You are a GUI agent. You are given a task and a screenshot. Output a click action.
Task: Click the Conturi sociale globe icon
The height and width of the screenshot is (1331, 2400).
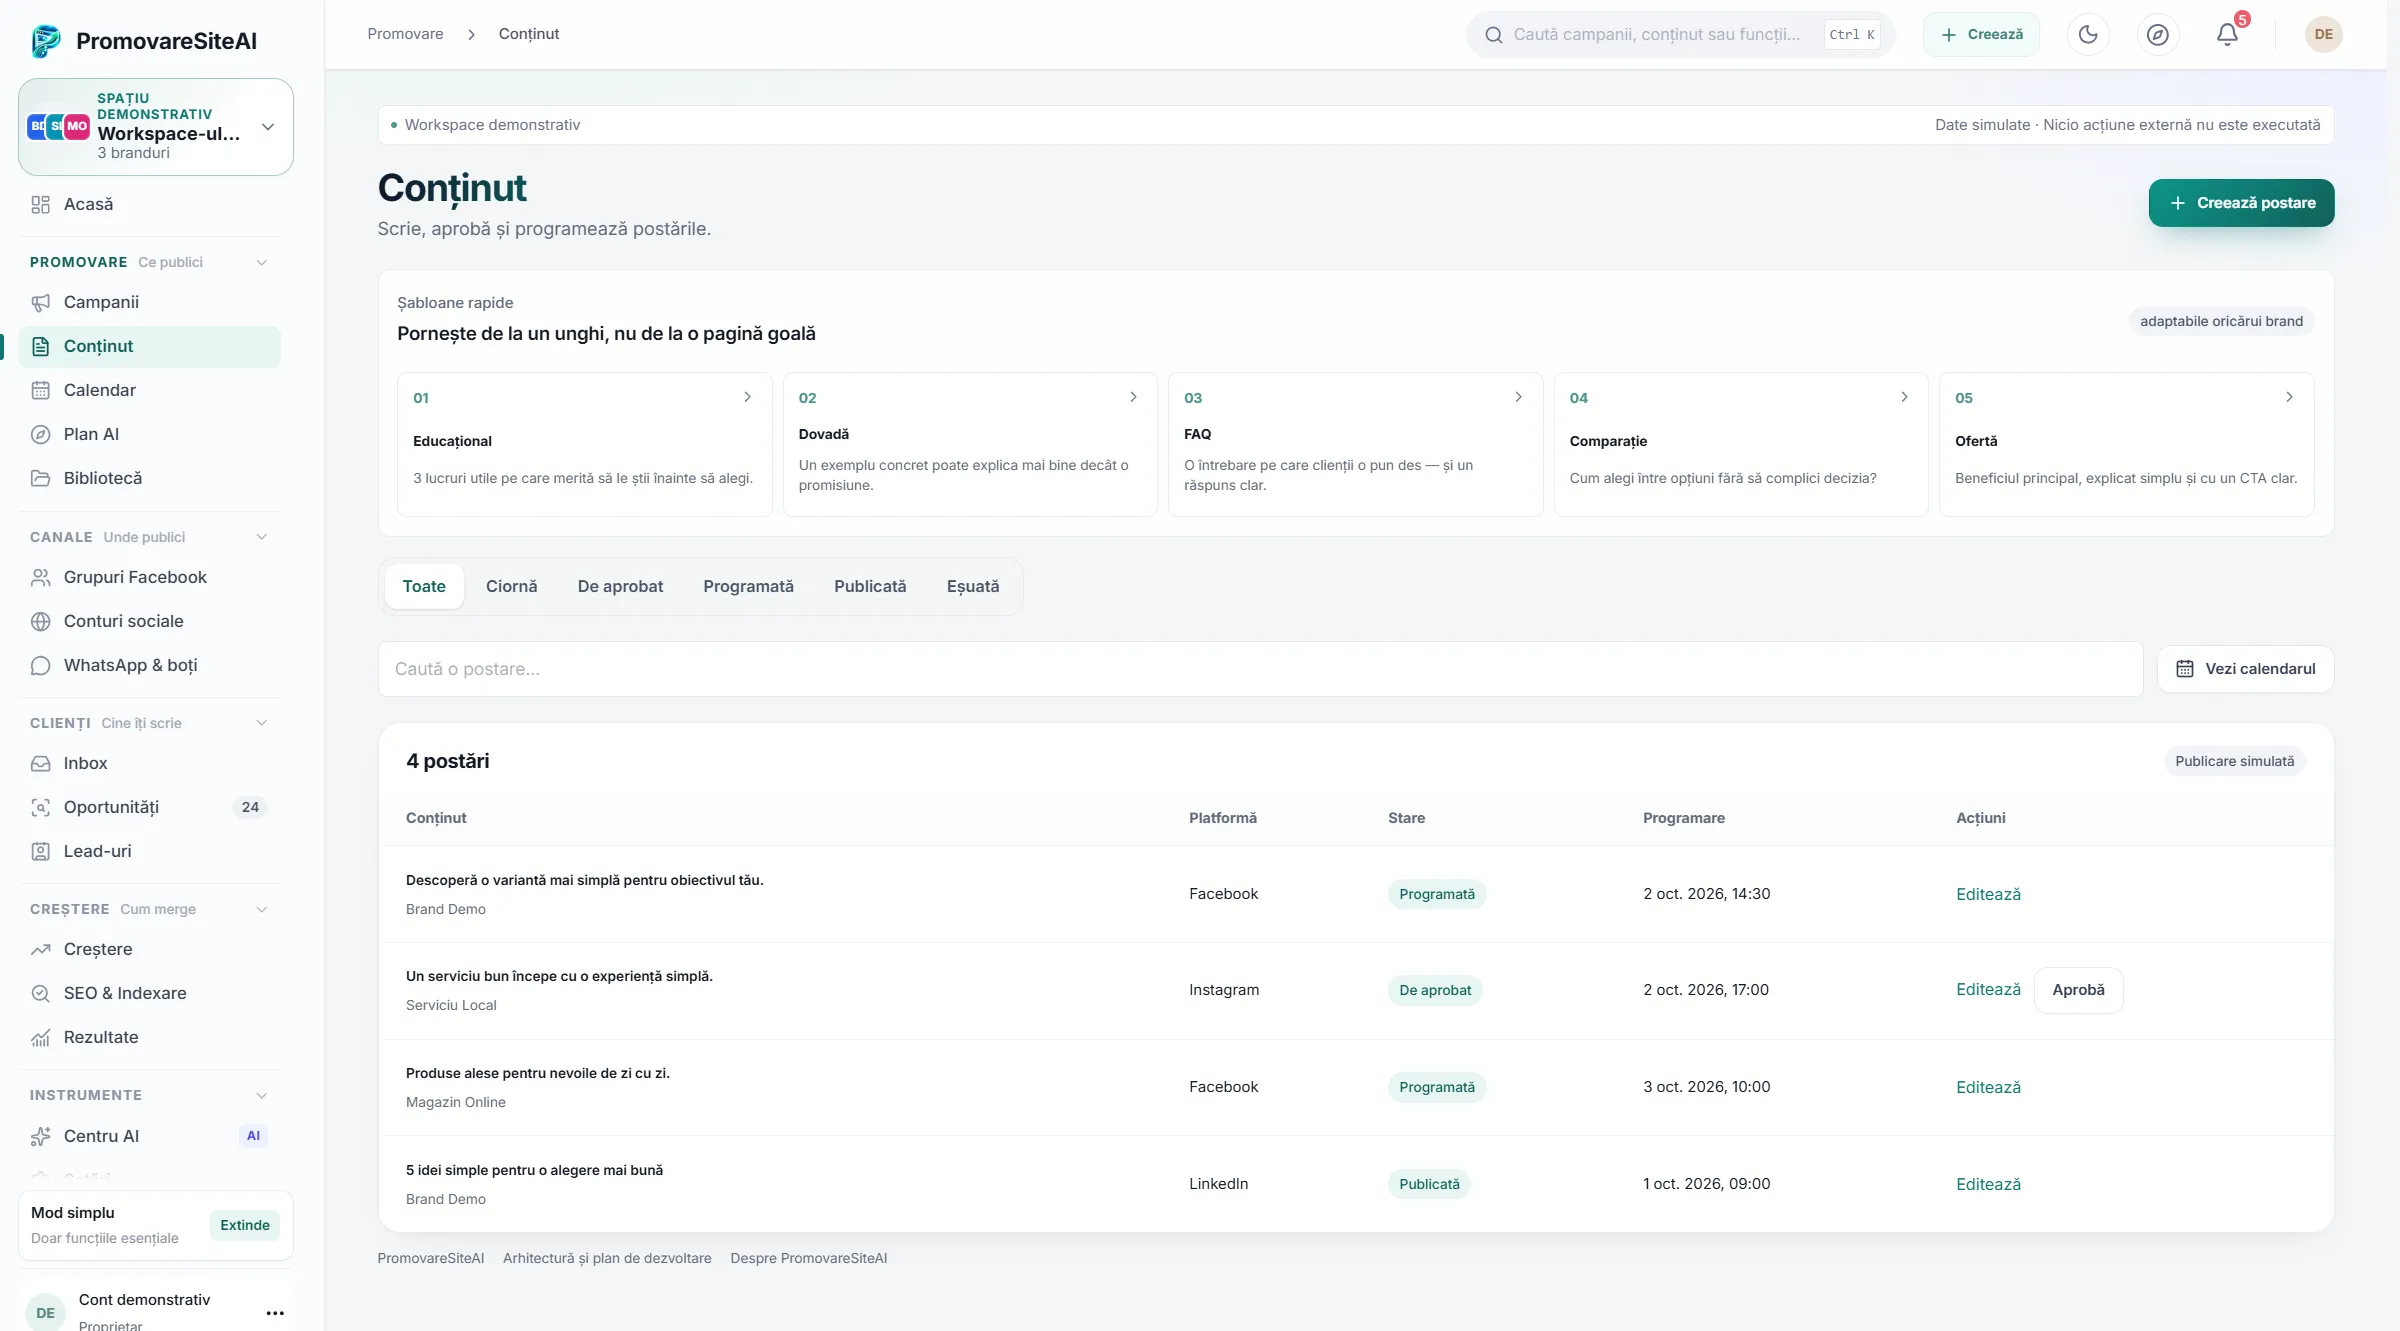click(41, 621)
